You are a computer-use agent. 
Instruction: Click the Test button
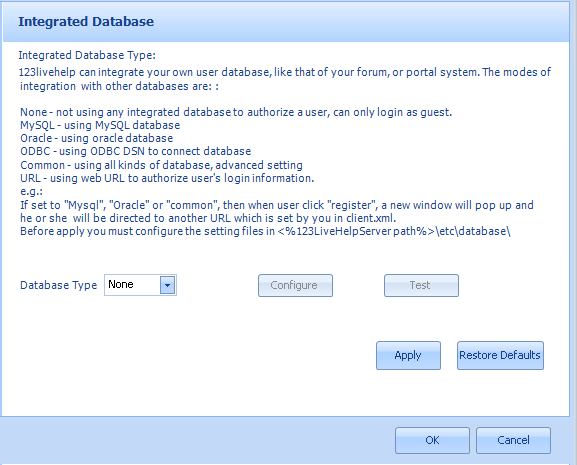[421, 285]
